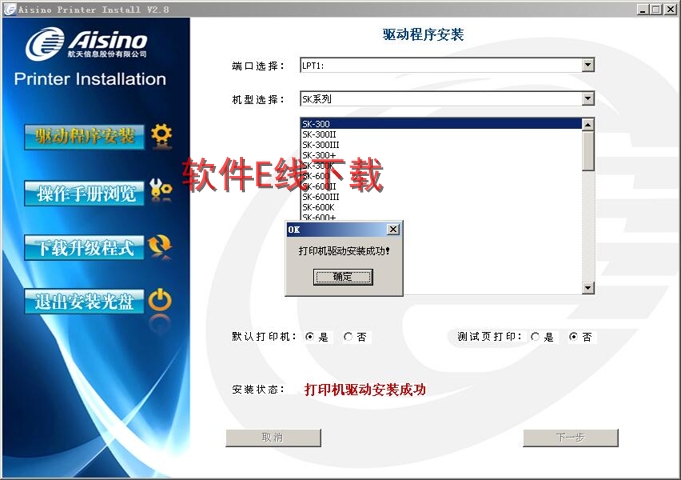Select 否 for 默认打印机

pos(348,337)
